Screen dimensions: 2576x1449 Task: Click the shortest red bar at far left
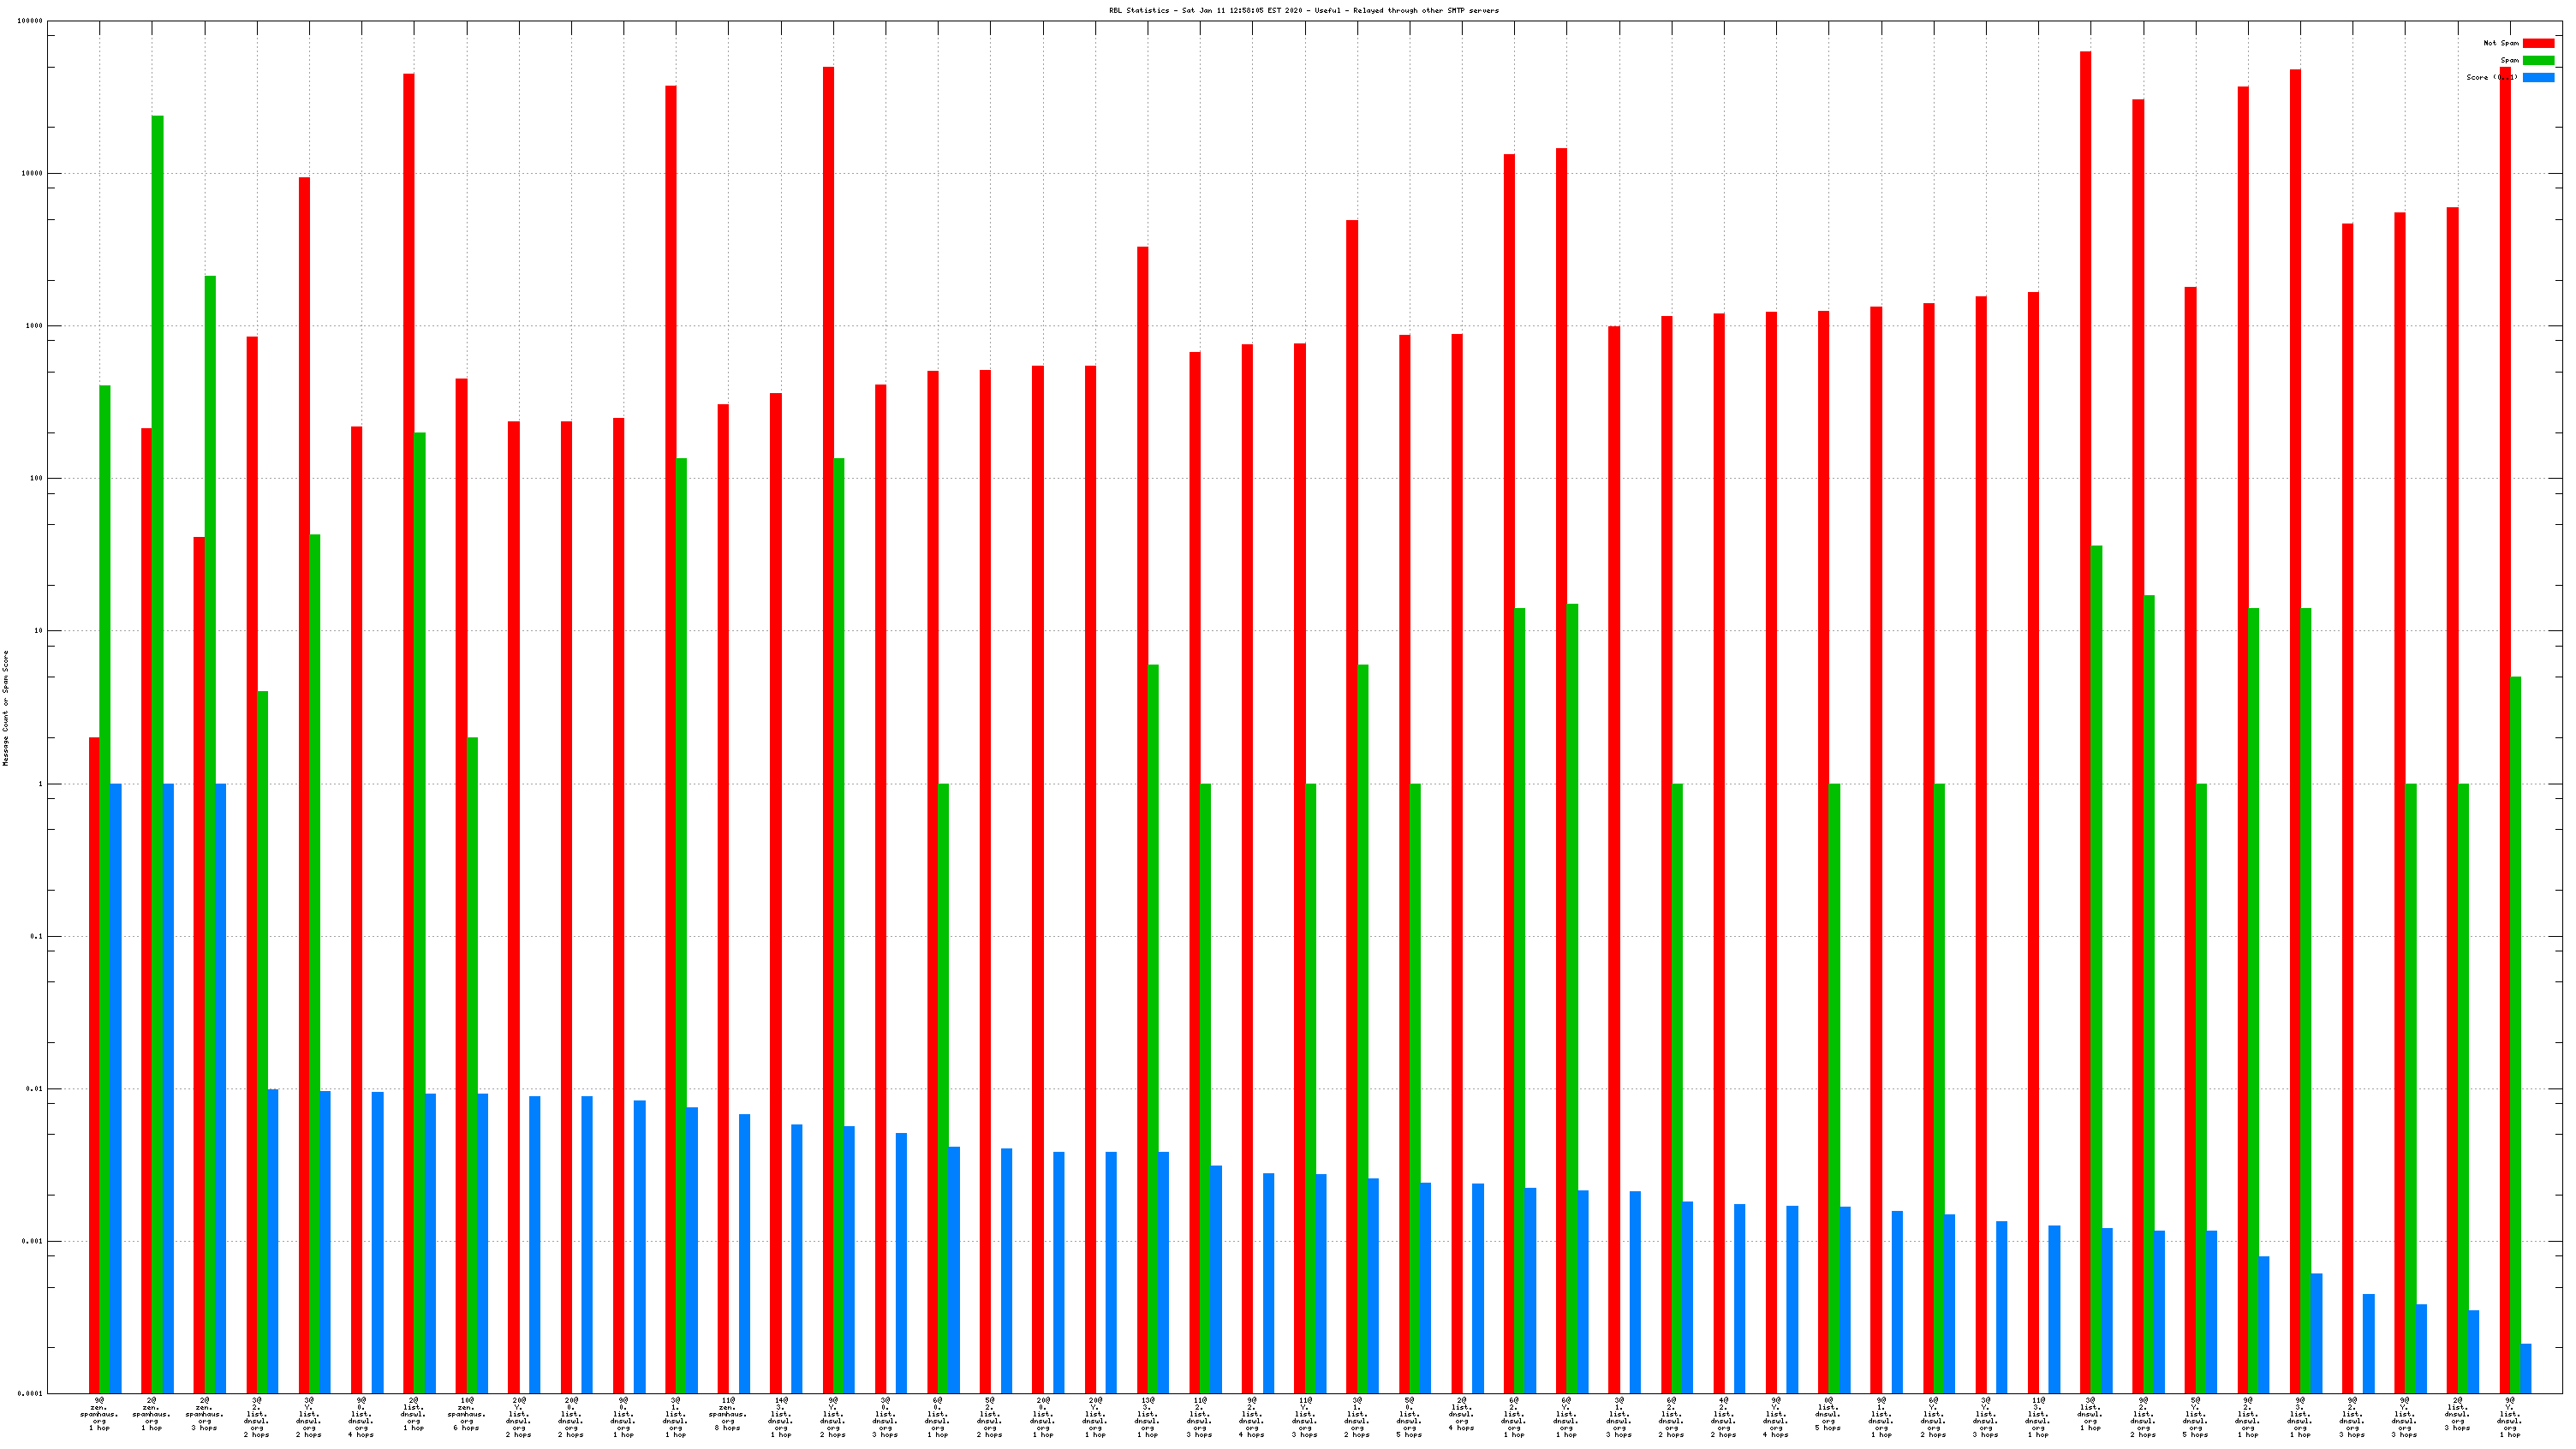(x=94, y=1065)
